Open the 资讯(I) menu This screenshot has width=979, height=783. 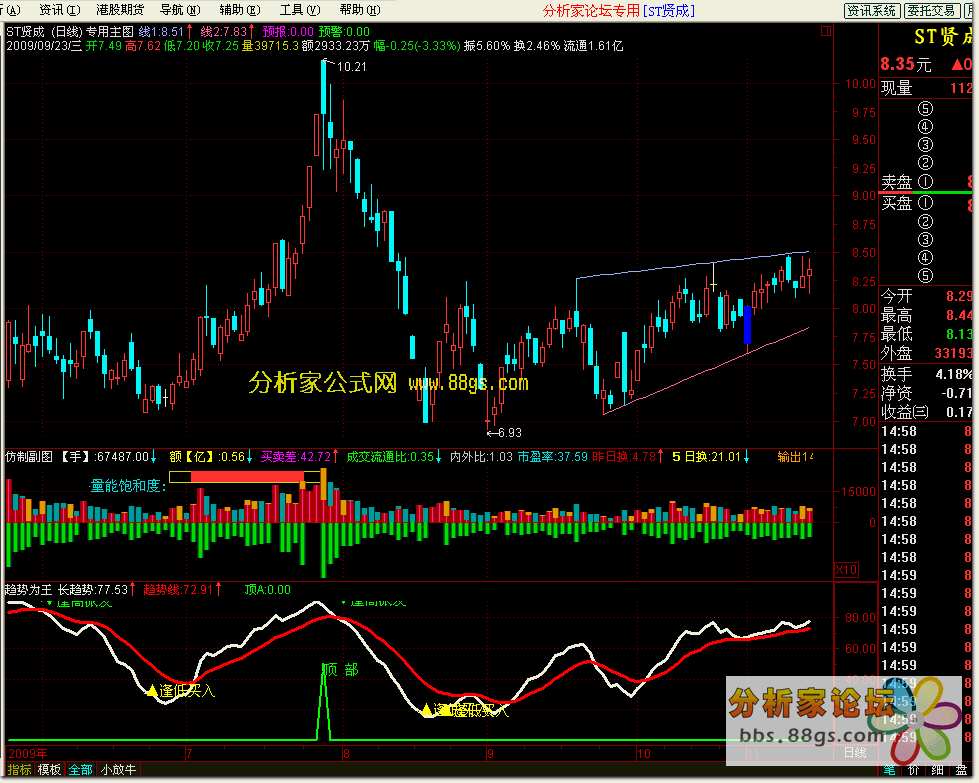[x=59, y=10]
